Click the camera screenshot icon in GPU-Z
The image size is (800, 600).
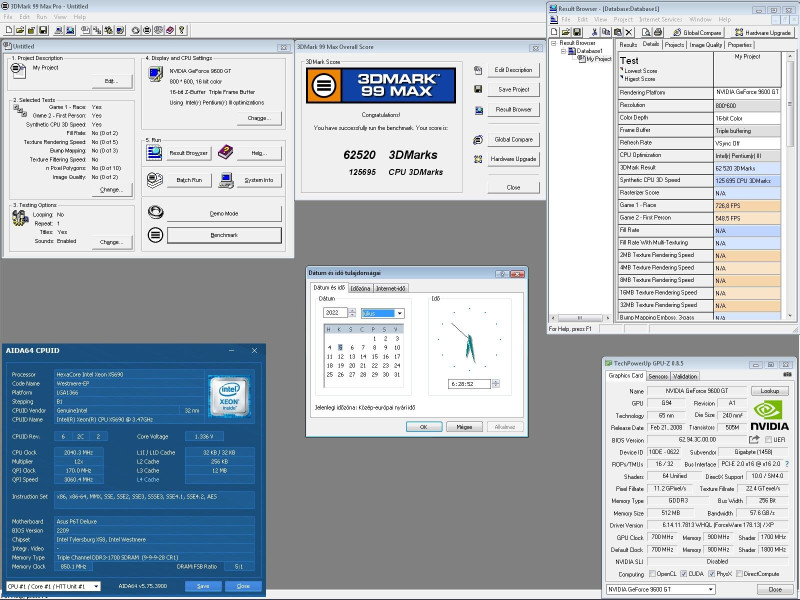click(x=787, y=375)
